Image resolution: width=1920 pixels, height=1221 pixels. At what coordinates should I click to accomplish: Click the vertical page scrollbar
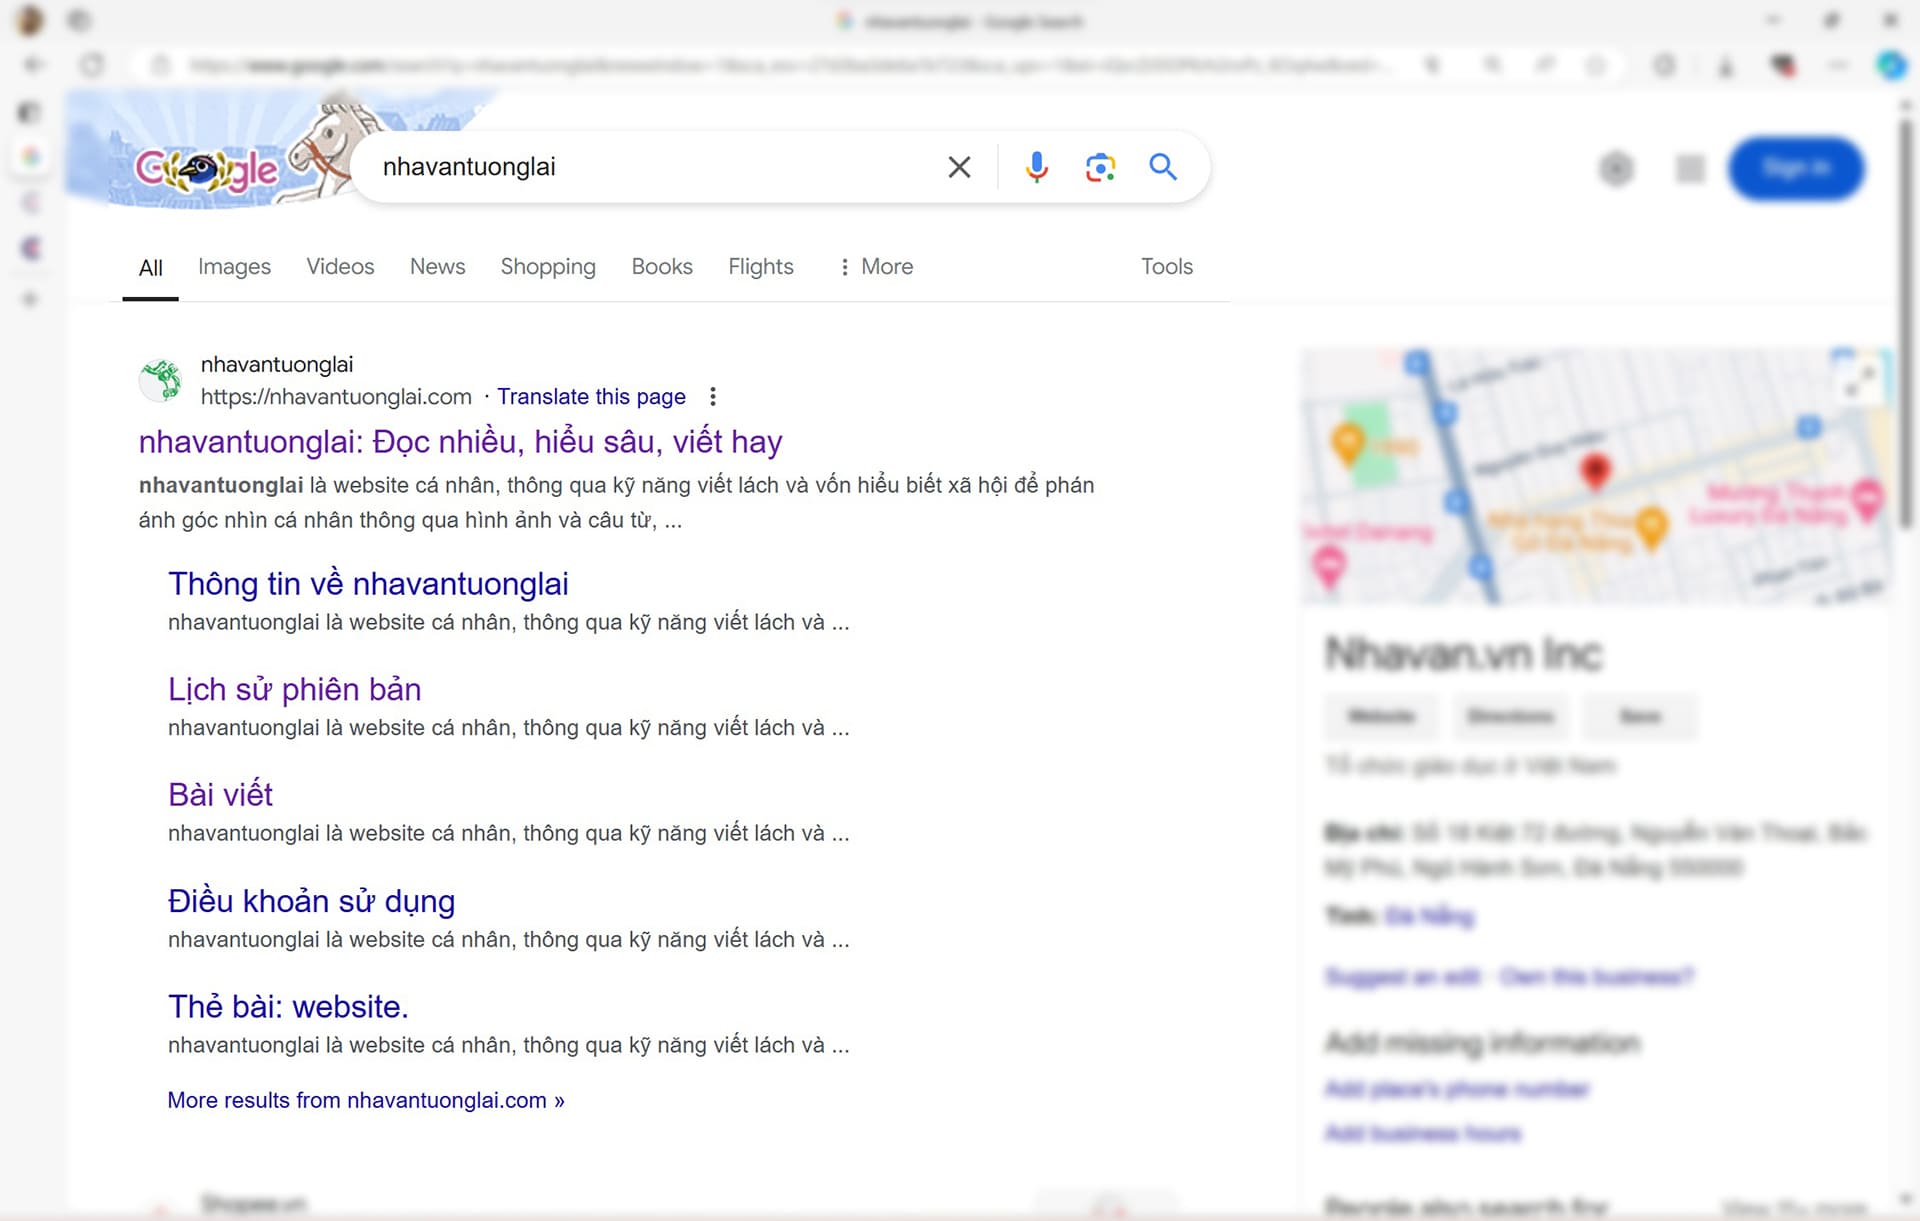(1907, 322)
